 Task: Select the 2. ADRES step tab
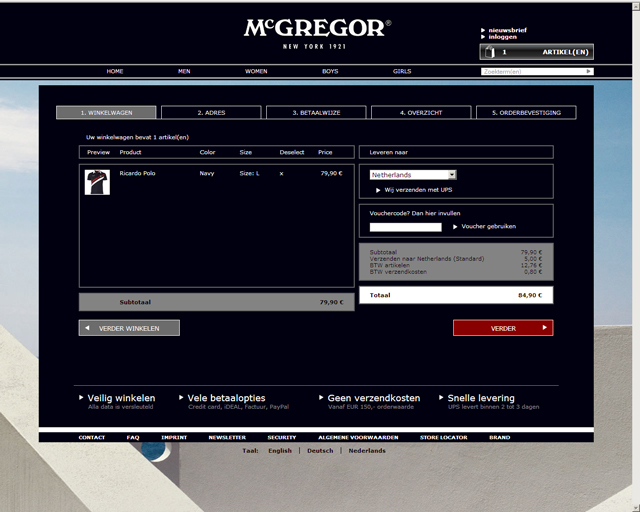[x=211, y=112]
